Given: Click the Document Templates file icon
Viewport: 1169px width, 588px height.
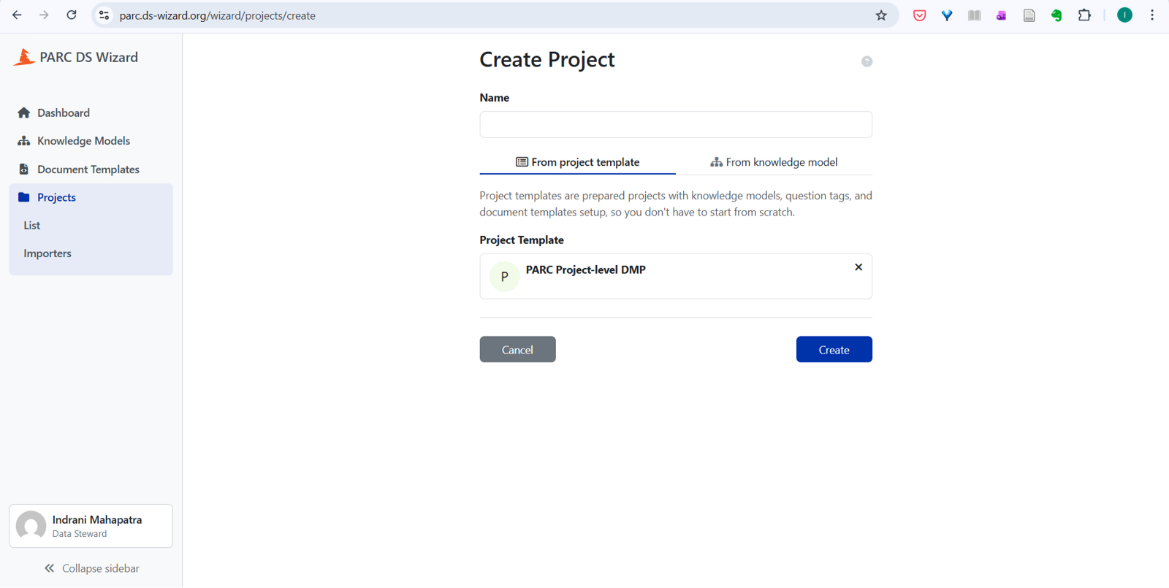Looking at the screenshot, I should click(x=24, y=169).
